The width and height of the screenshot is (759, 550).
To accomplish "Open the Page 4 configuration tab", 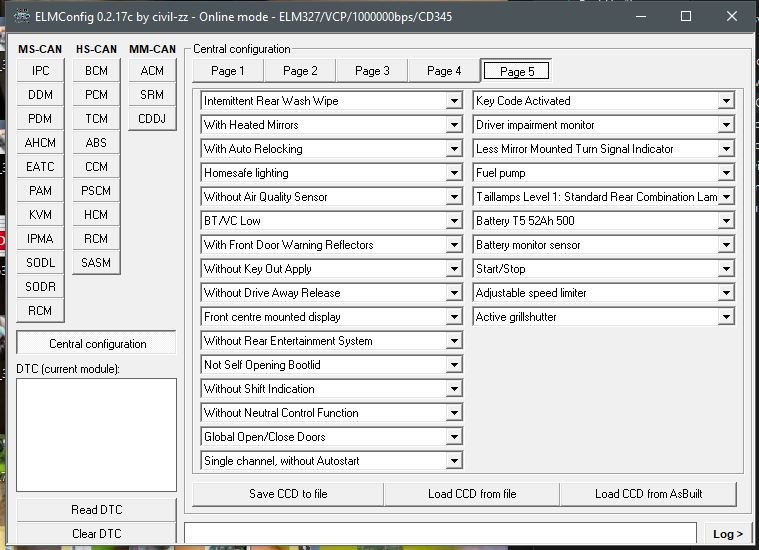I will (444, 71).
